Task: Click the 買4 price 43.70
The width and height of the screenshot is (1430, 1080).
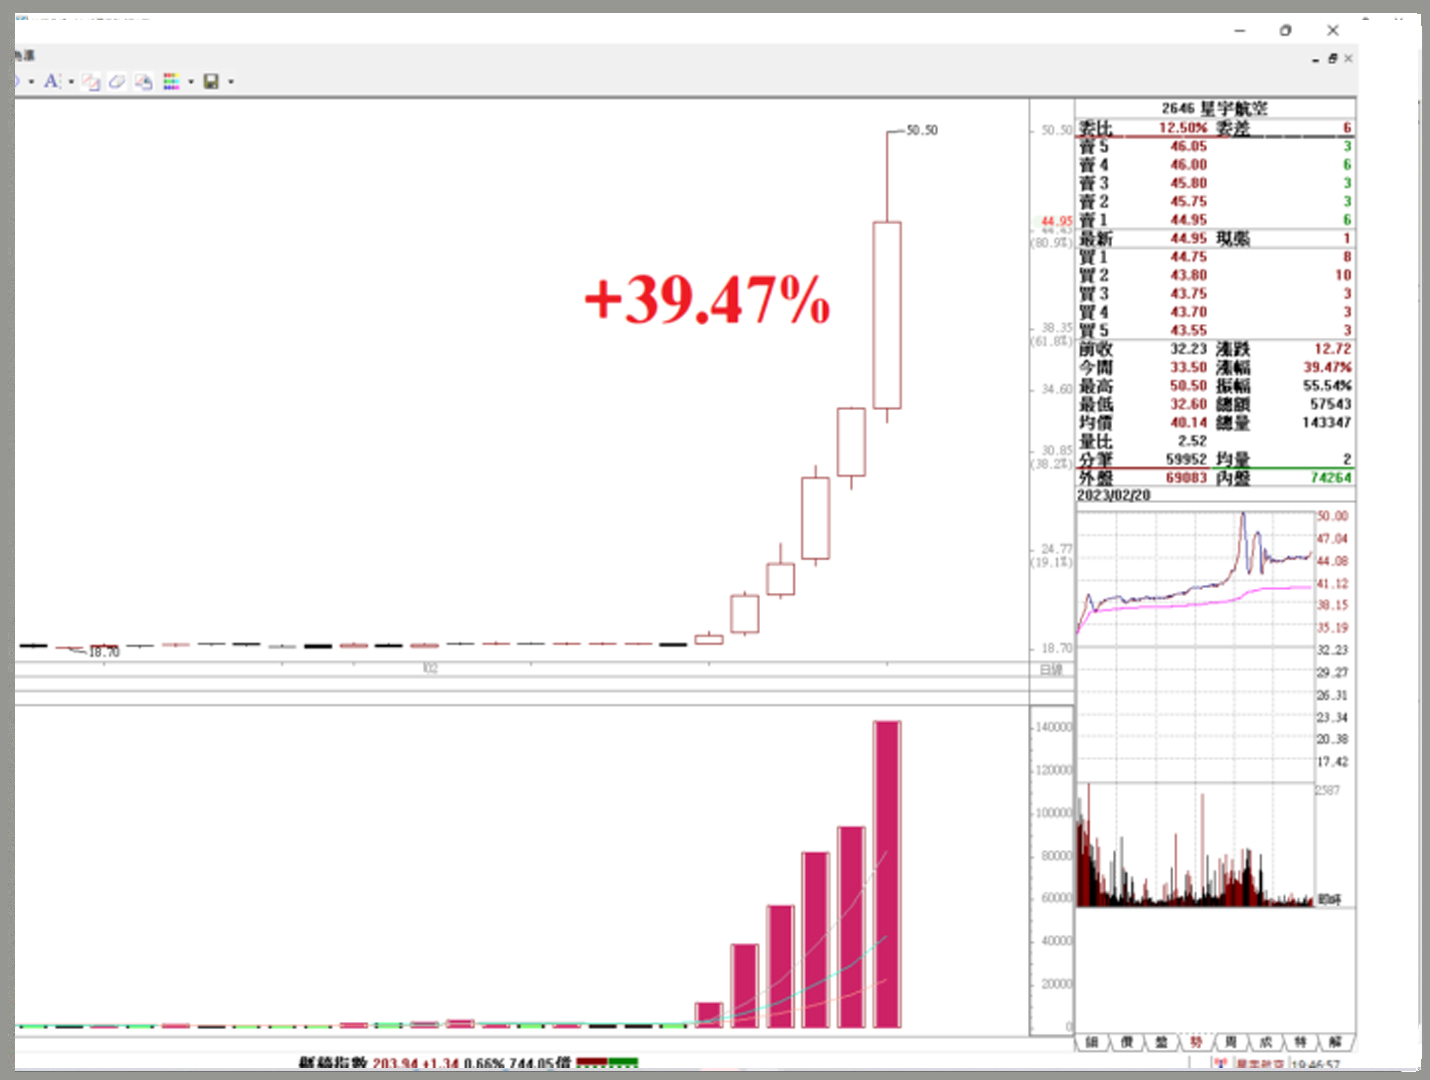Action: pos(1188,312)
